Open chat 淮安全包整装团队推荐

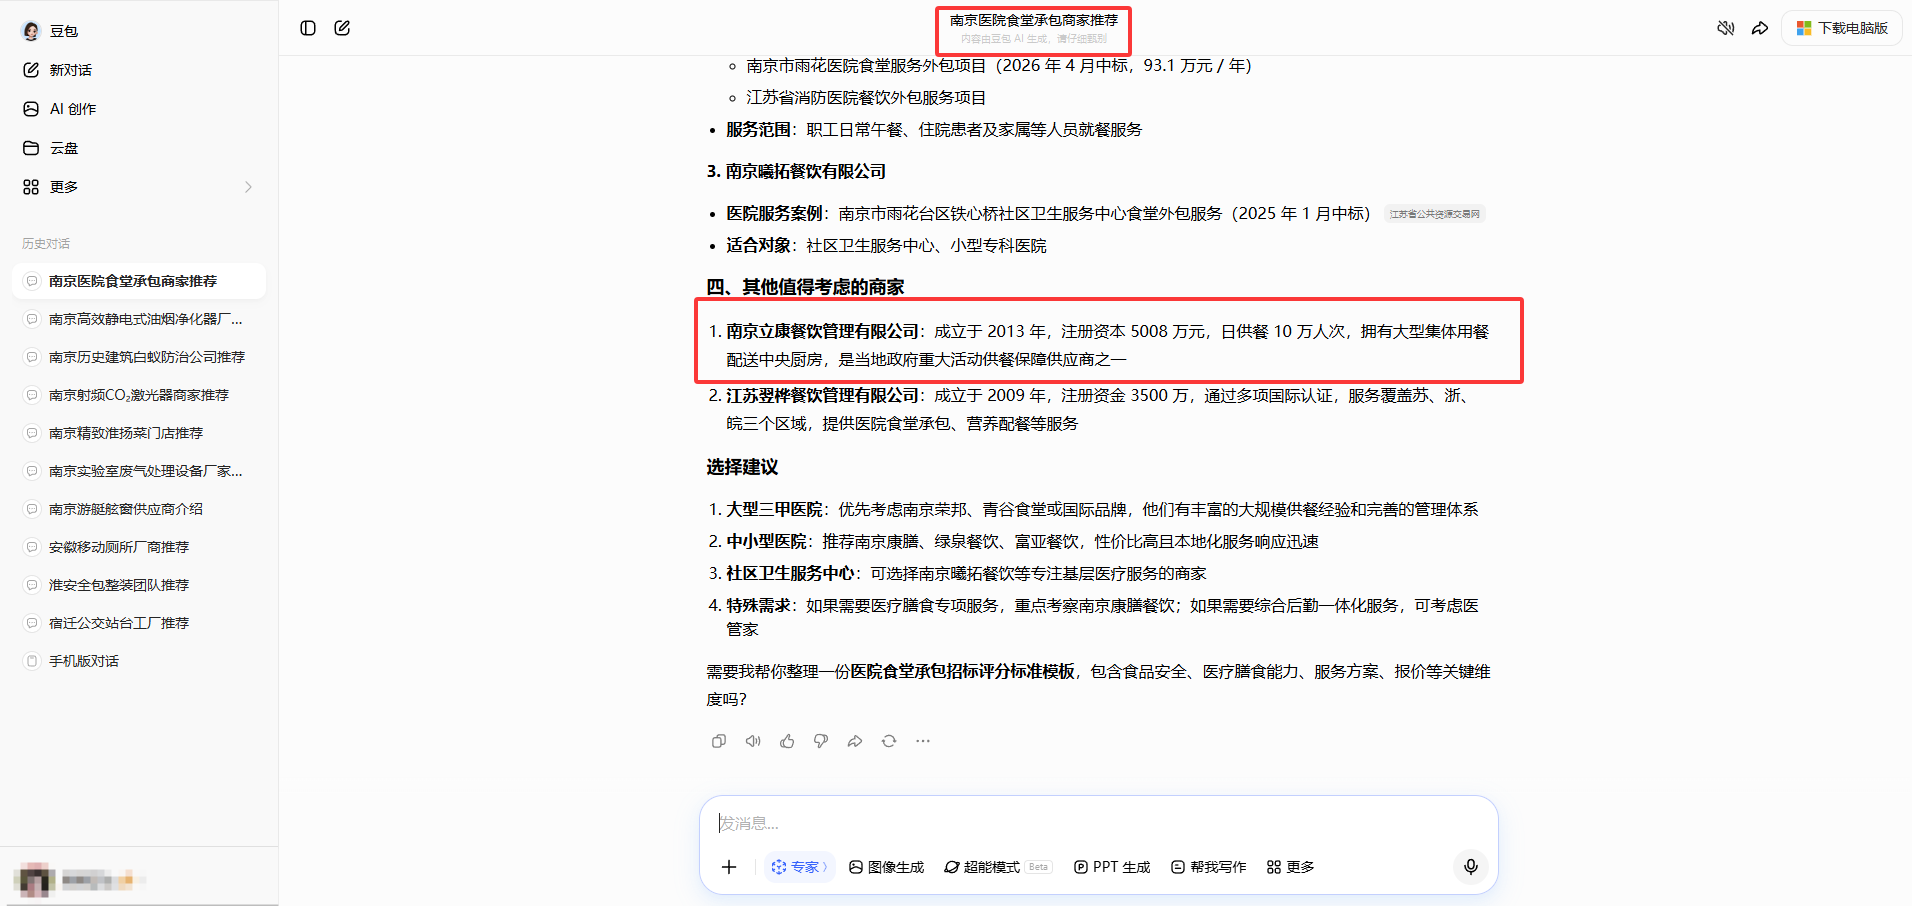139,585
